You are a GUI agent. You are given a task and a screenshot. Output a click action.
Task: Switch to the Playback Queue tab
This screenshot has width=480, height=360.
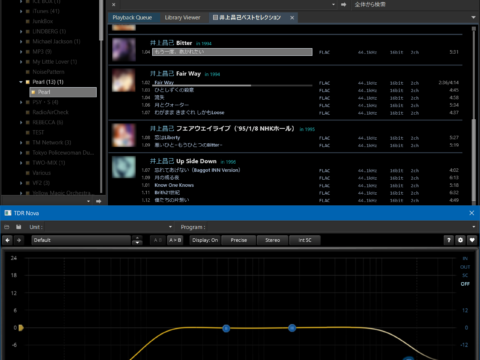tap(132, 17)
